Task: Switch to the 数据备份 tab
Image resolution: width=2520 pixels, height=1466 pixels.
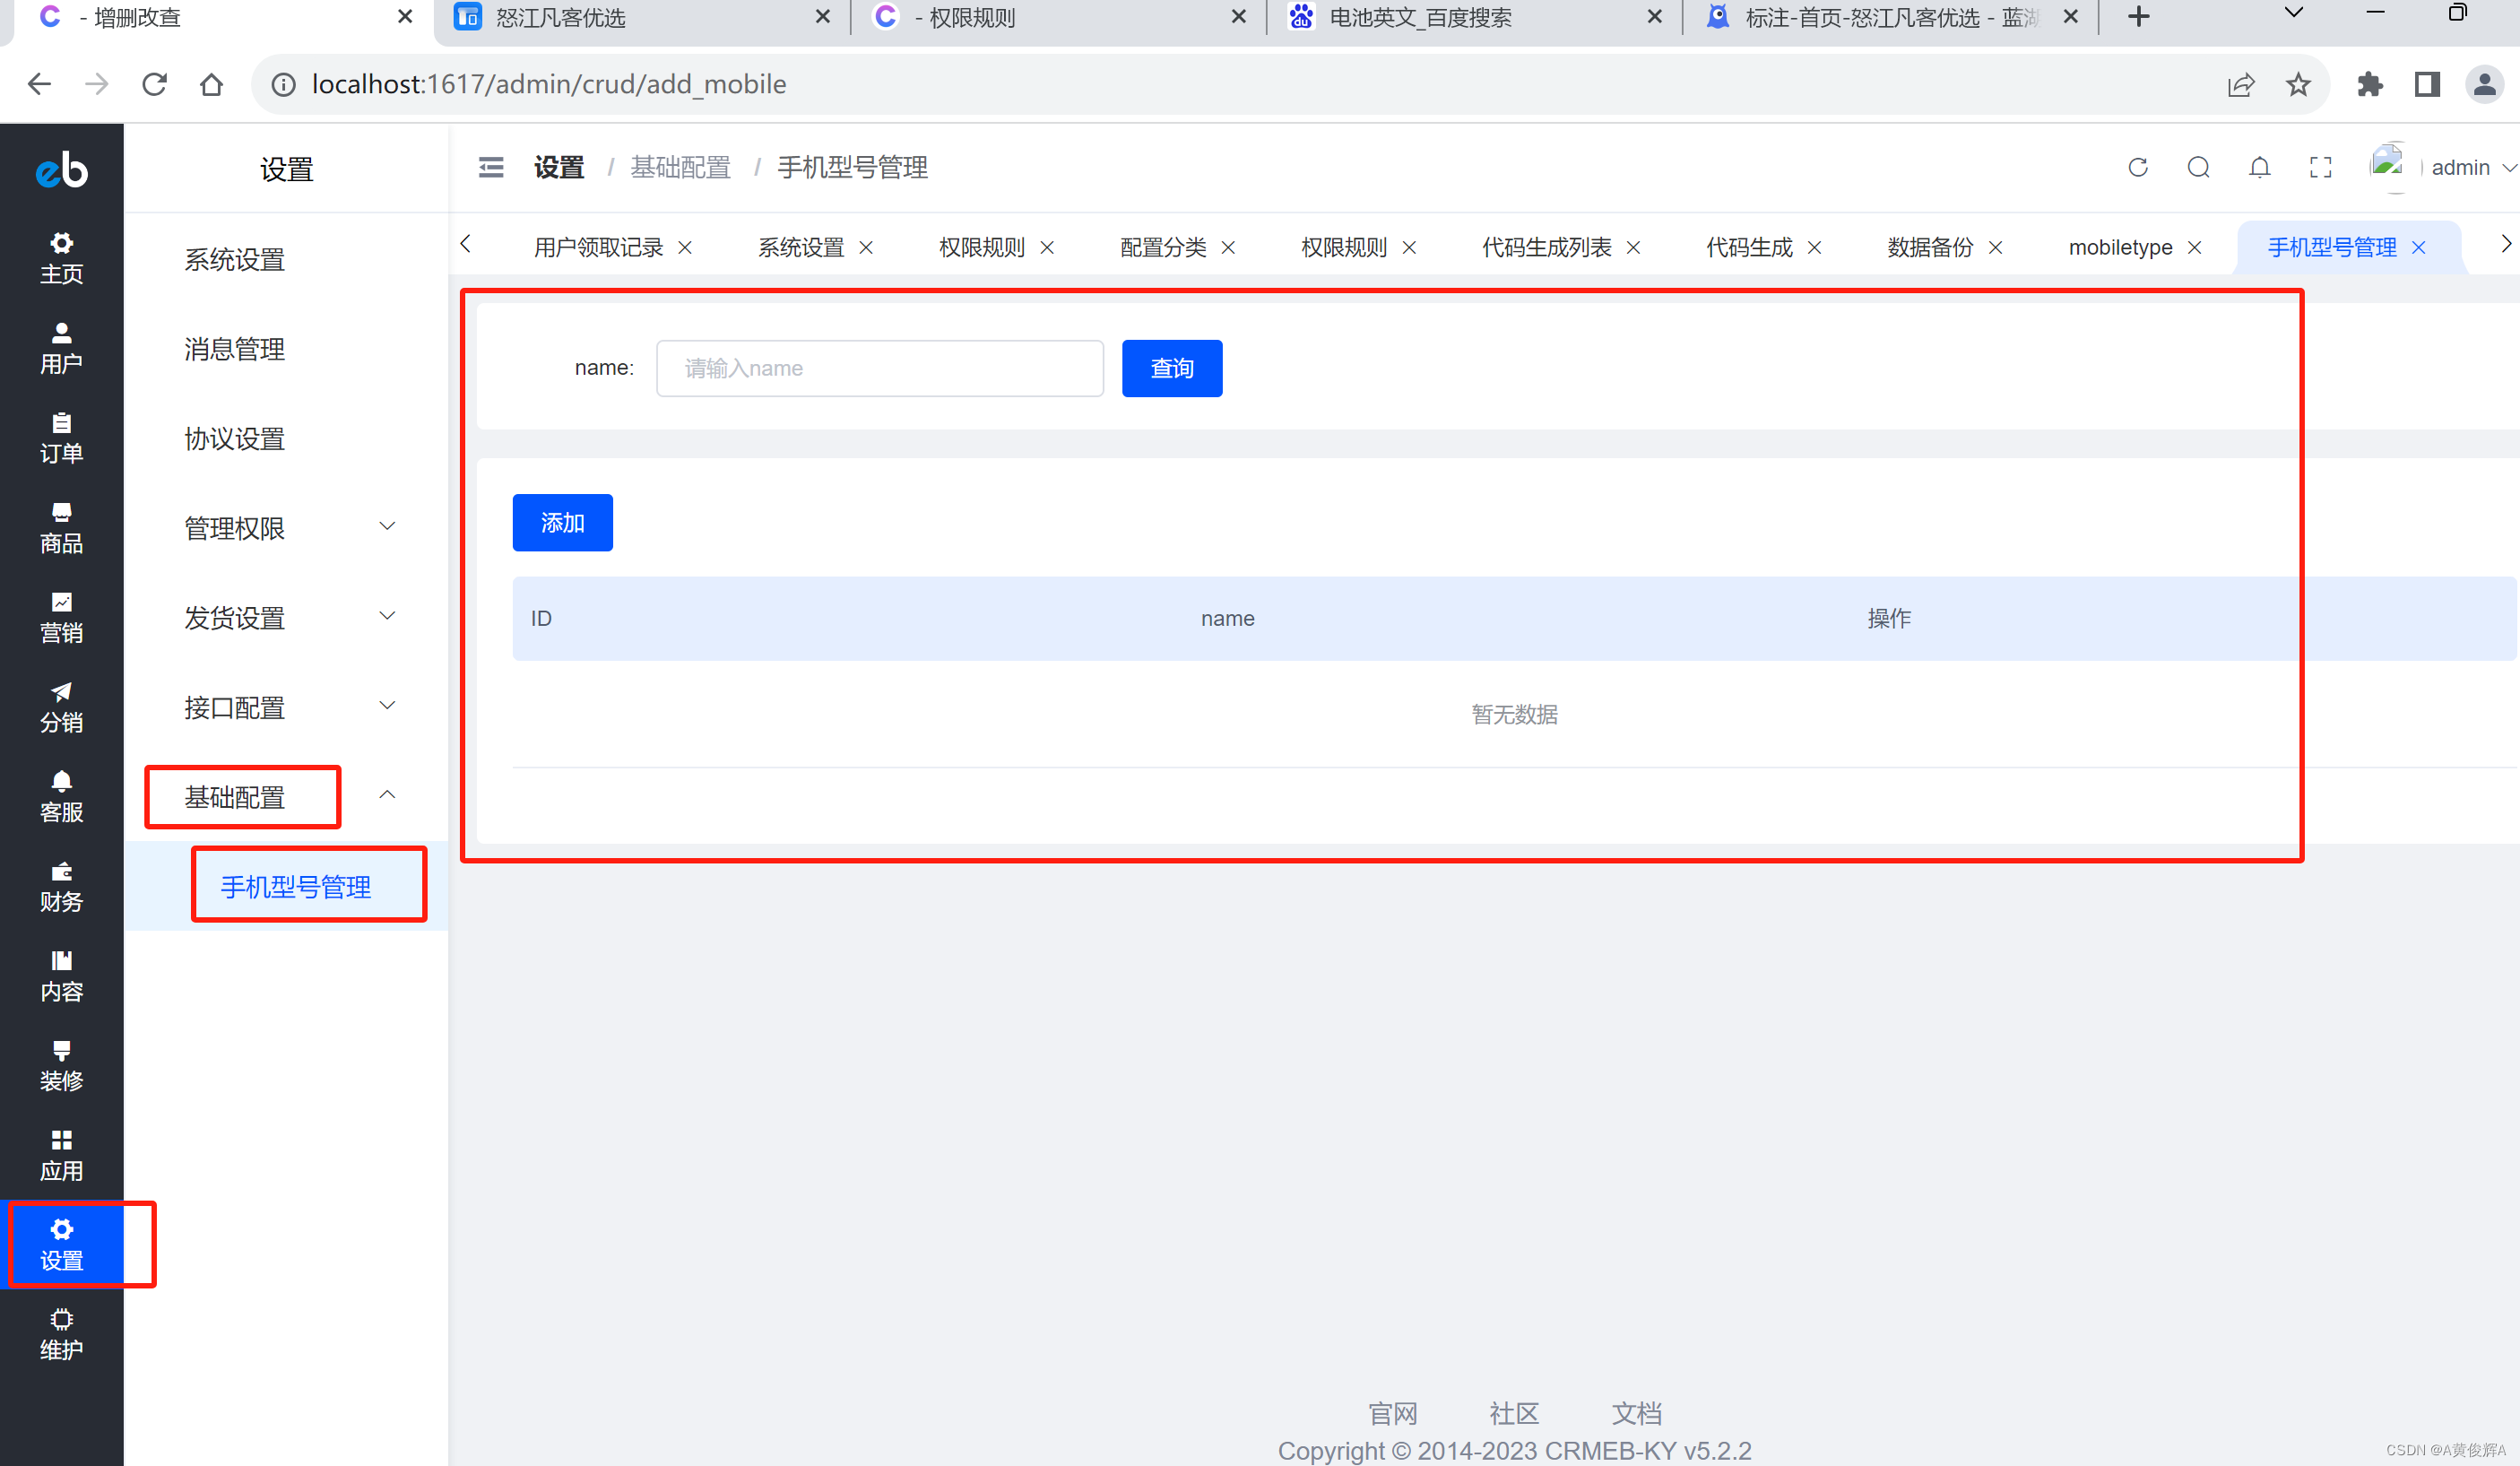Action: pos(1930,247)
